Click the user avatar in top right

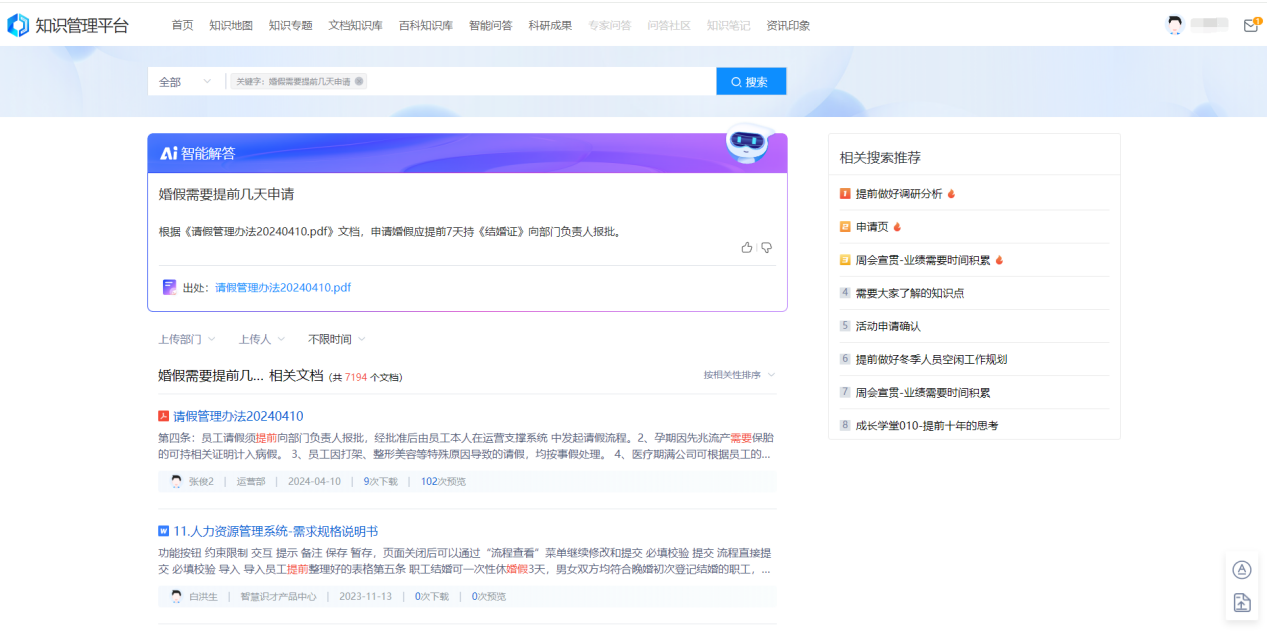(1175, 23)
